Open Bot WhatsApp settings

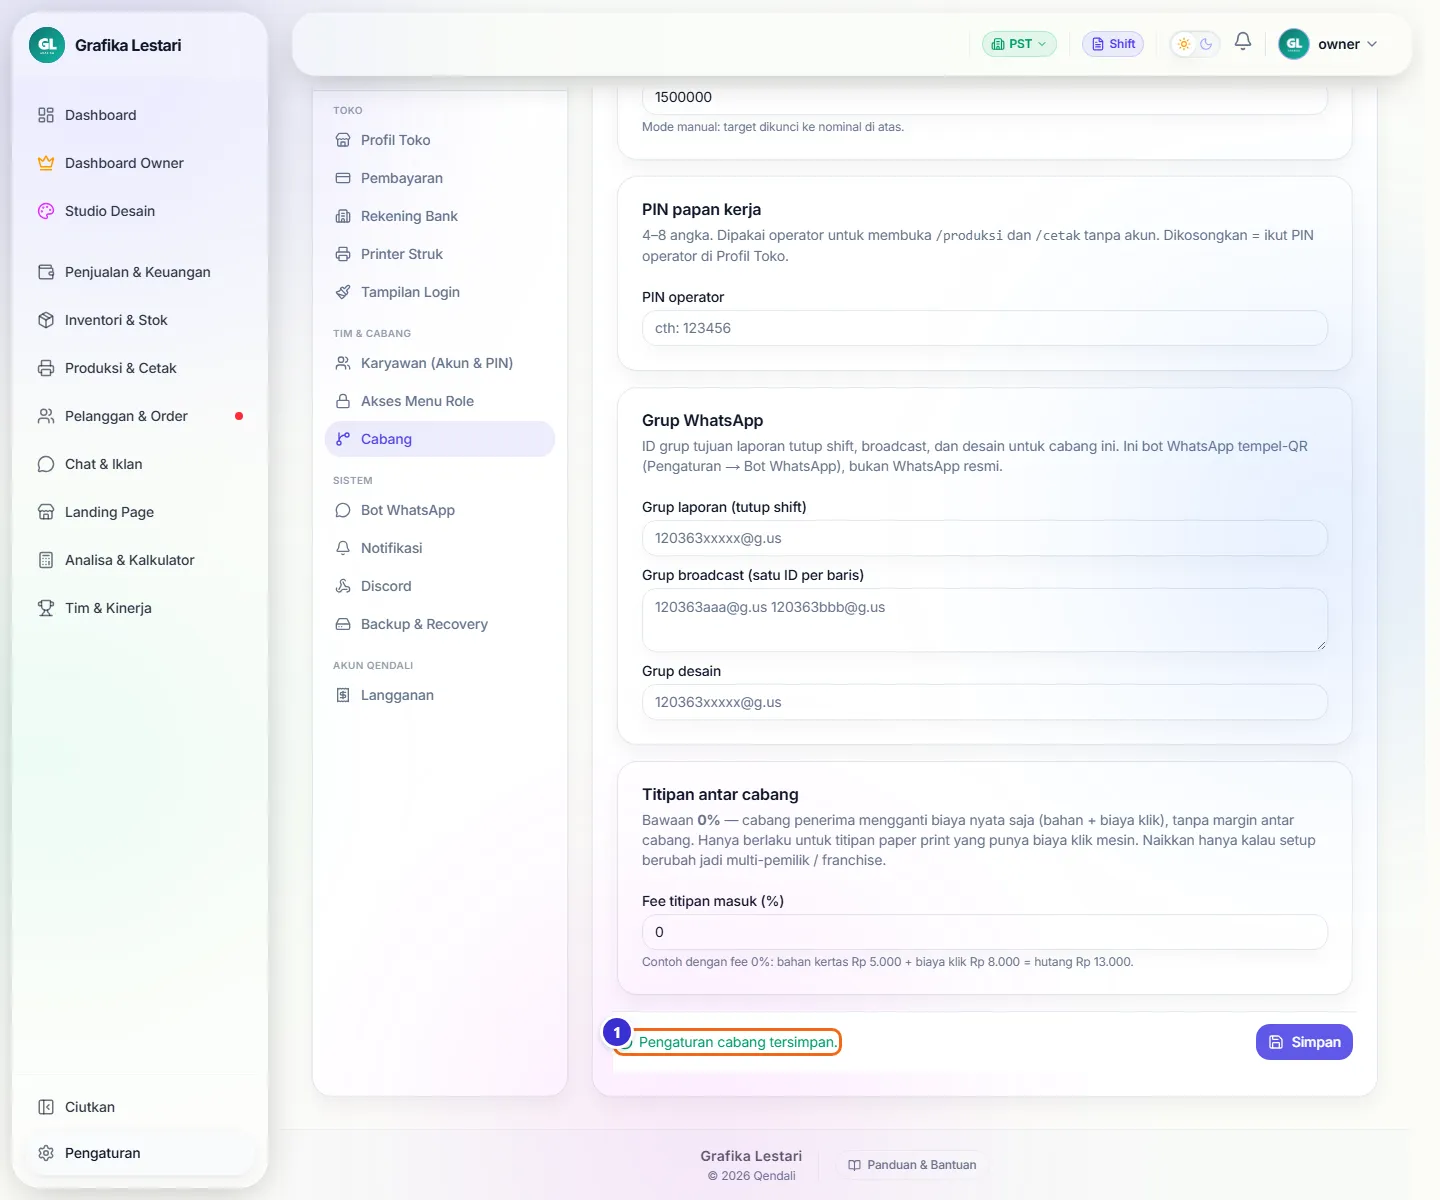(440, 510)
